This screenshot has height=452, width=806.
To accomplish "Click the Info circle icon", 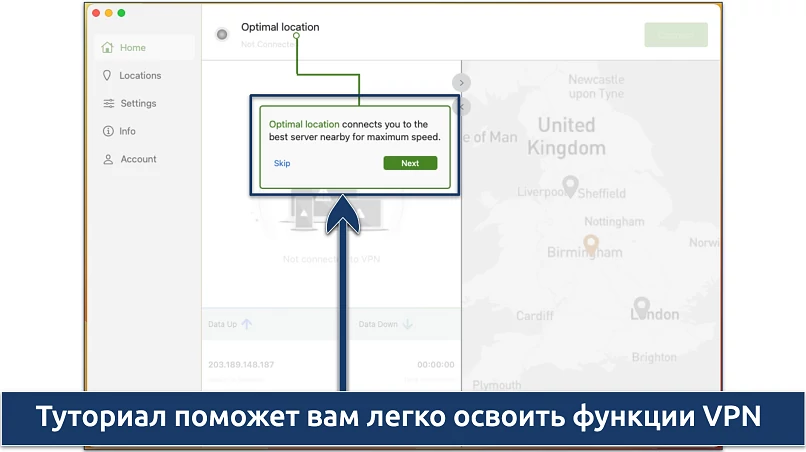I will point(108,131).
